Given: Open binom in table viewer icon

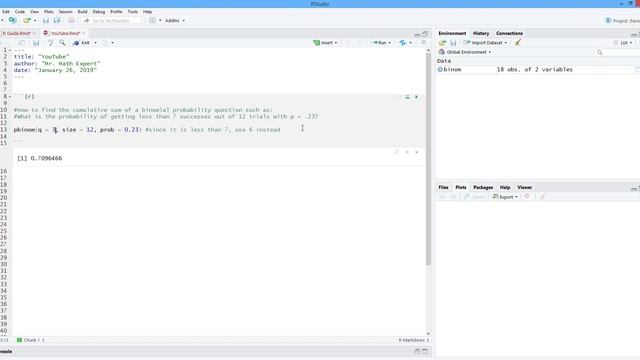Looking at the screenshot, I should click(x=637, y=70).
